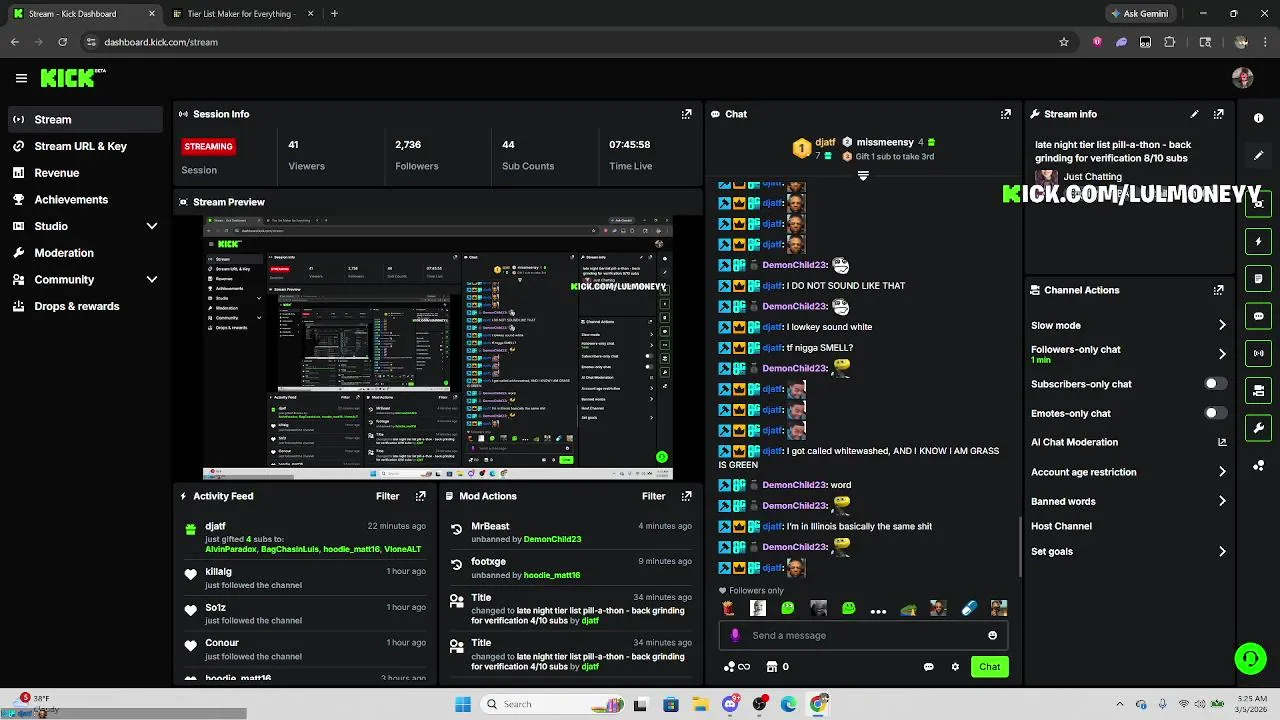Image resolution: width=1280 pixels, height=720 pixels.
Task: Open the green headset support button
Action: pyautogui.click(x=1250, y=659)
